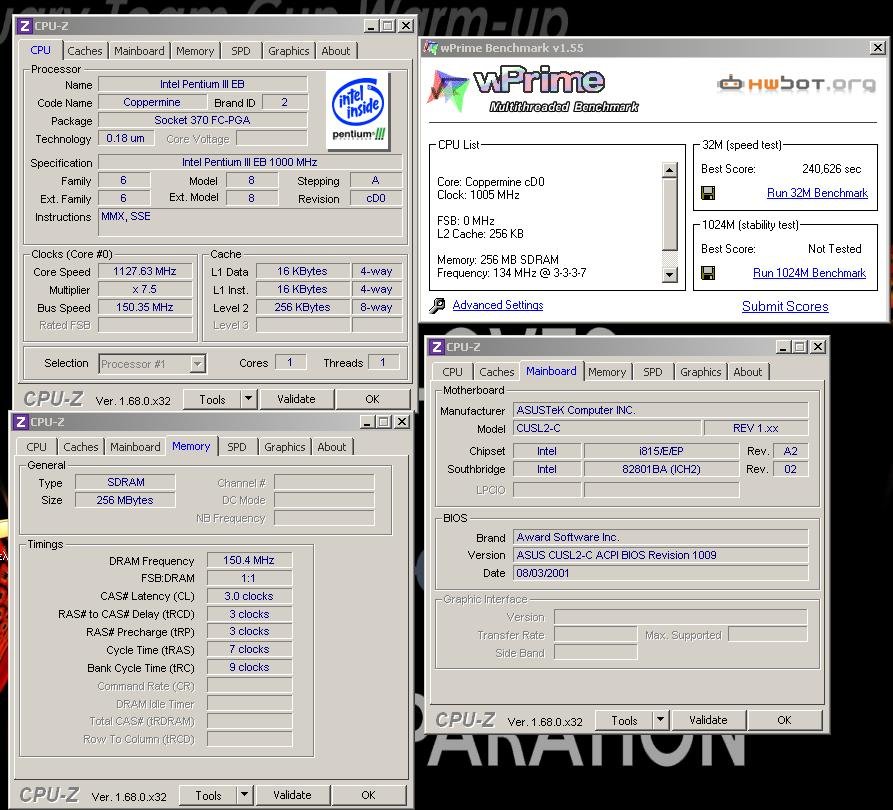Click the DRAM Frequency value 150.4 MHz
The image size is (893, 810).
(249, 561)
